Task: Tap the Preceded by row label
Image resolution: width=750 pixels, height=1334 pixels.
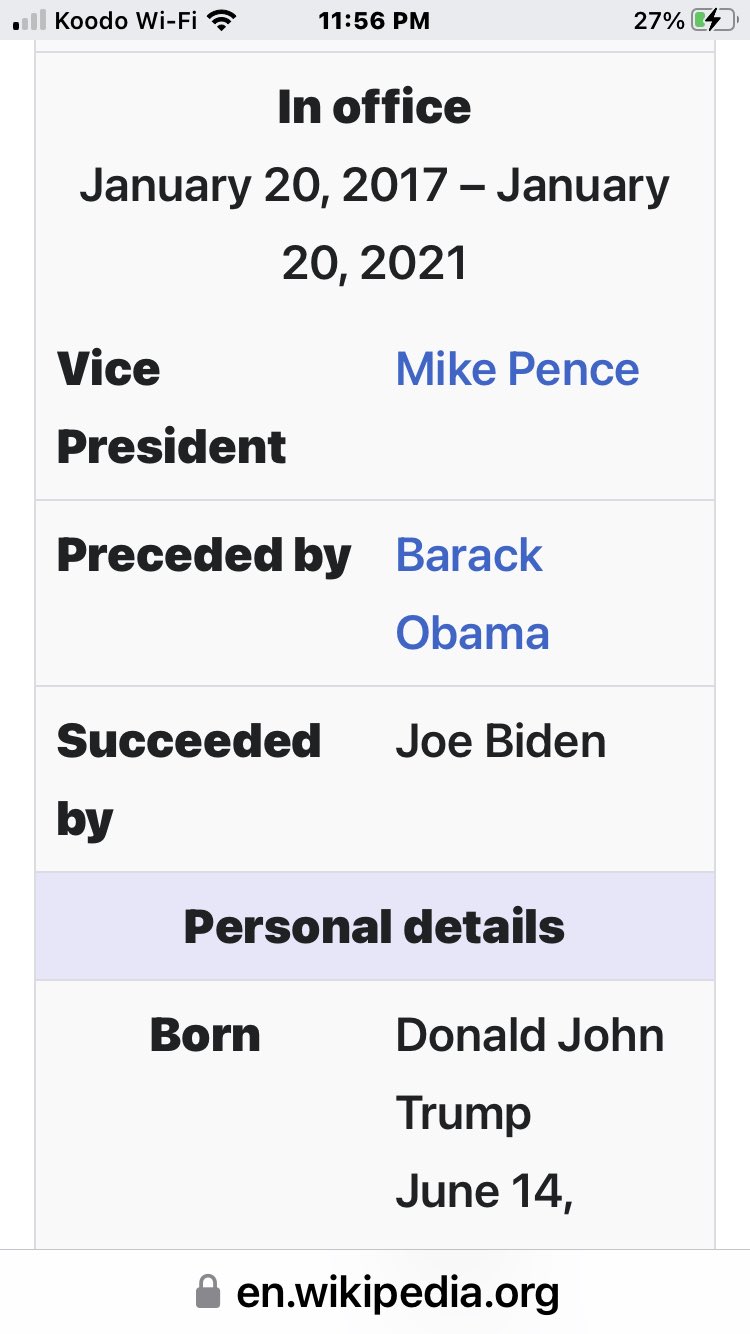Action: tap(204, 556)
